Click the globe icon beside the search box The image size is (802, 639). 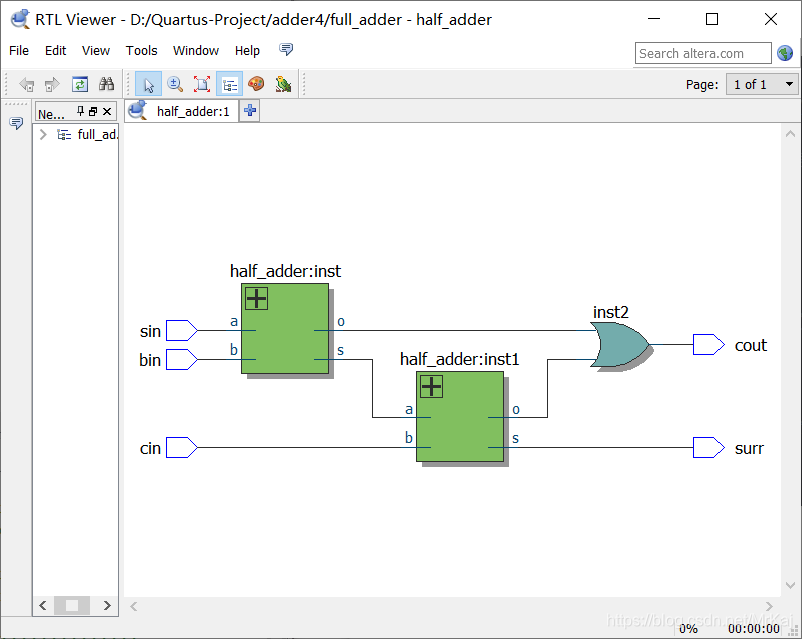tap(785, 53)
